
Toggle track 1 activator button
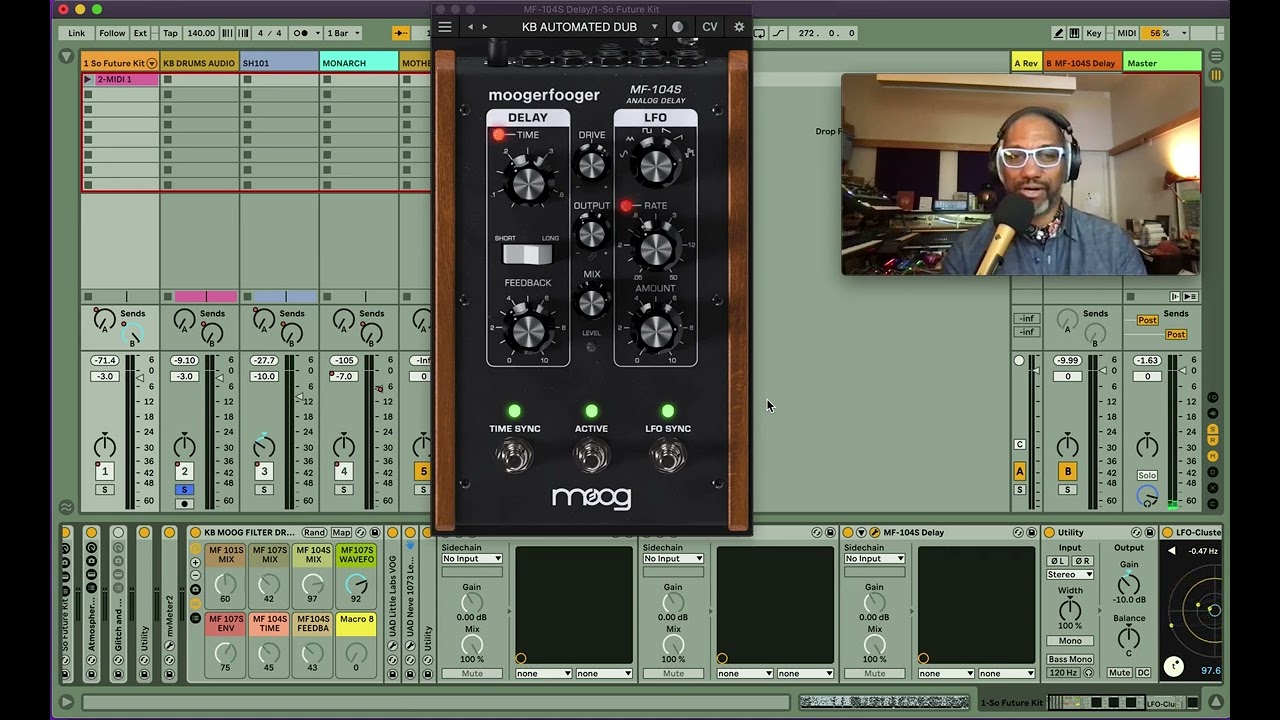(104, 471)
